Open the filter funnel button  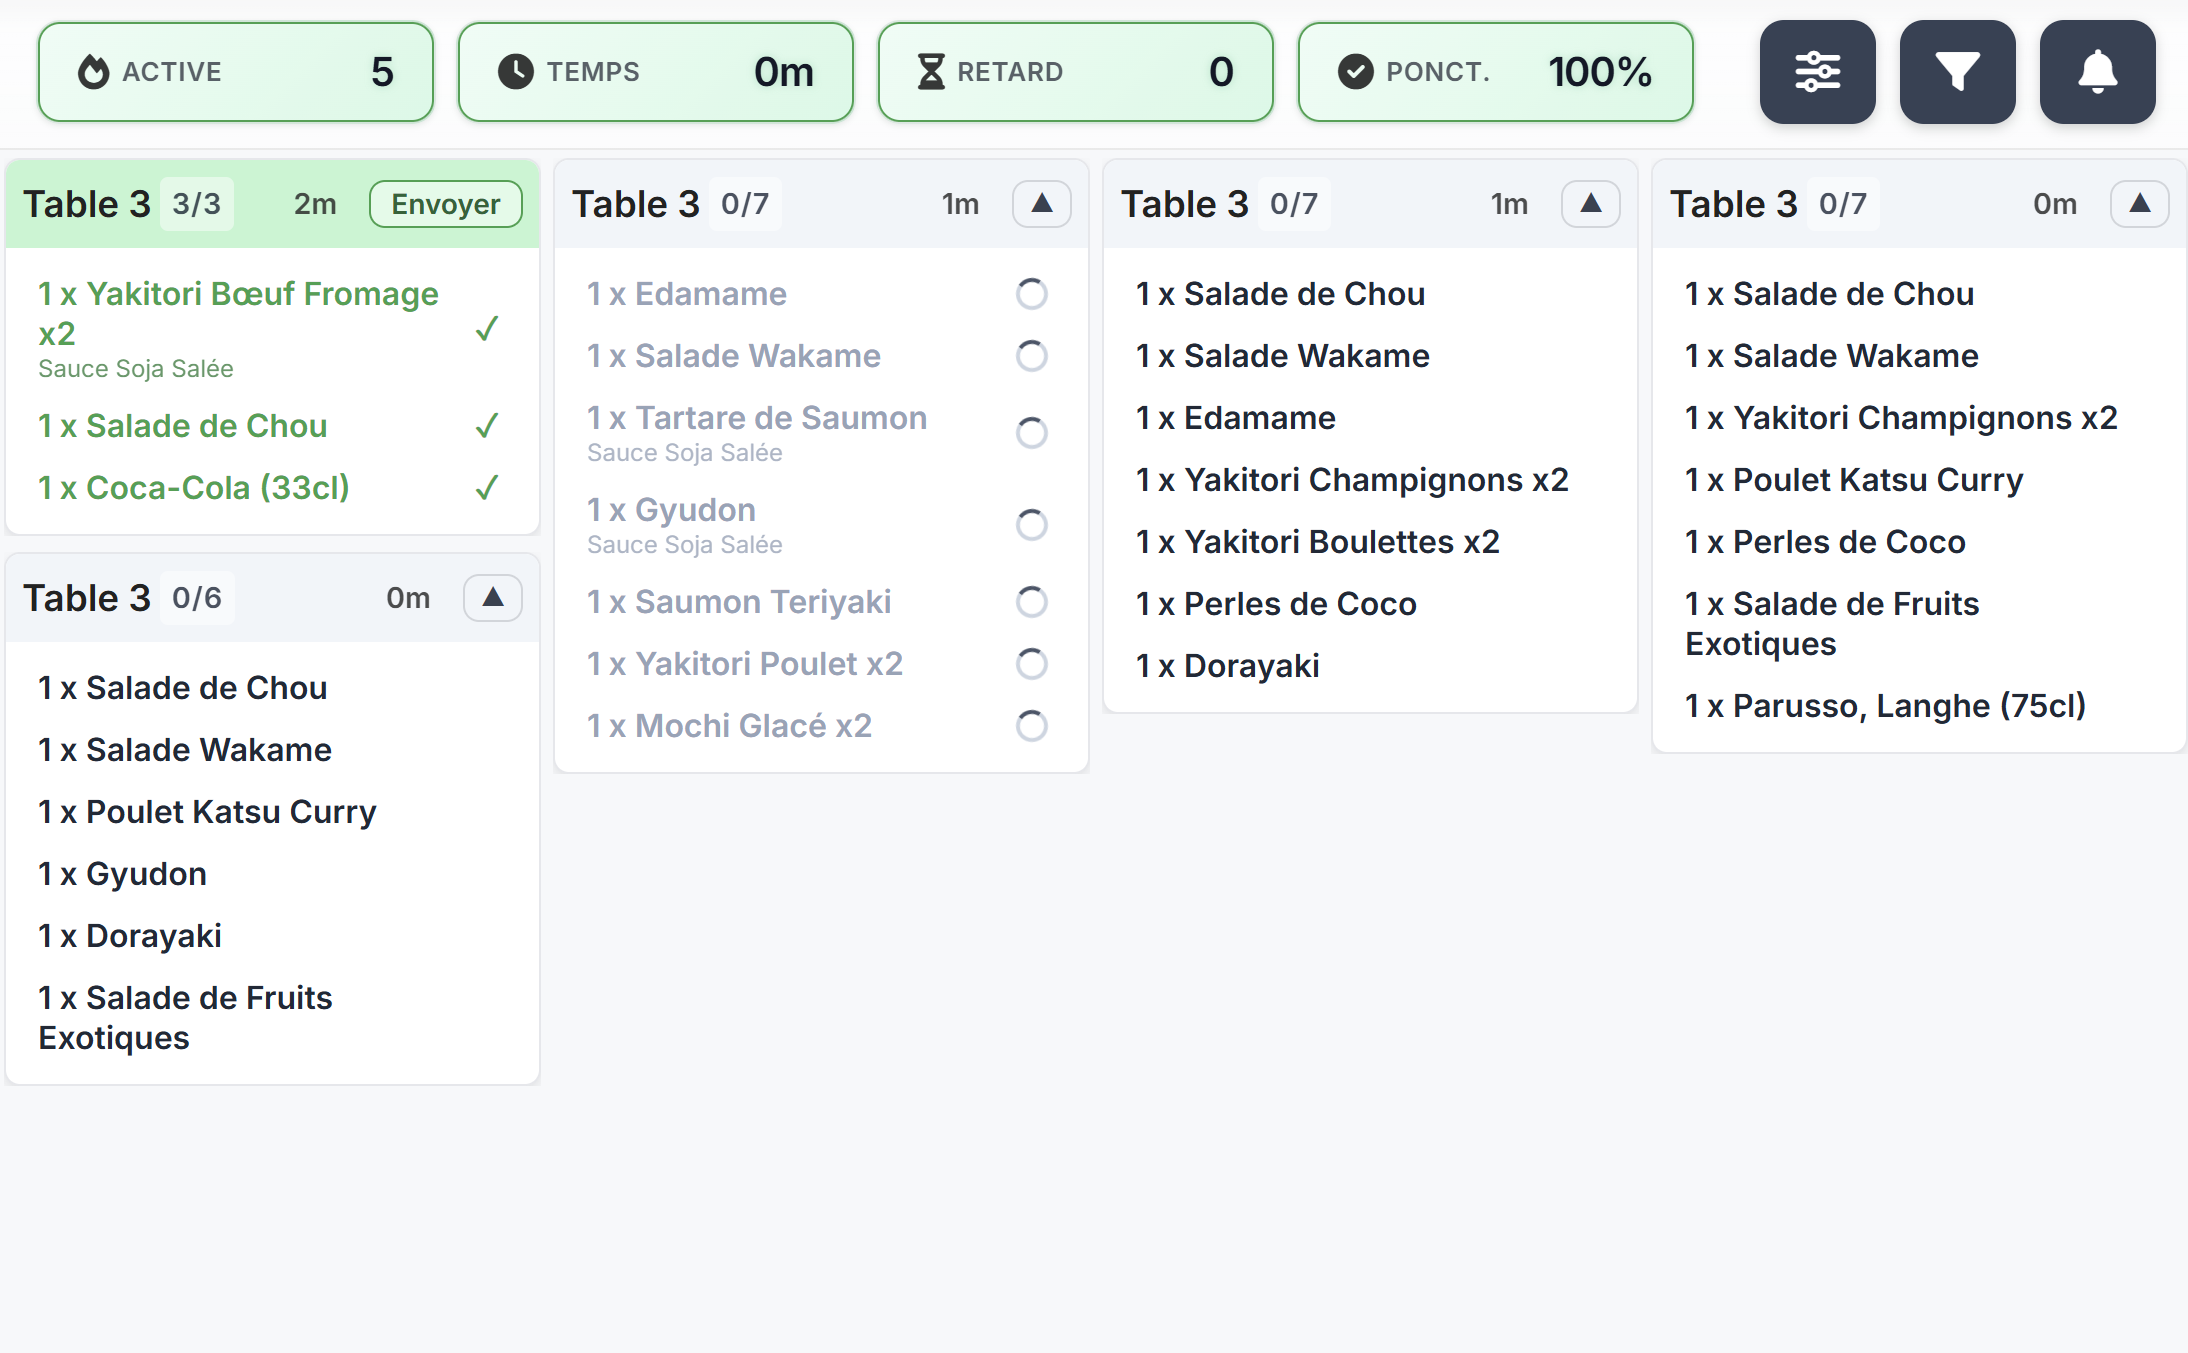(1957, 72)
